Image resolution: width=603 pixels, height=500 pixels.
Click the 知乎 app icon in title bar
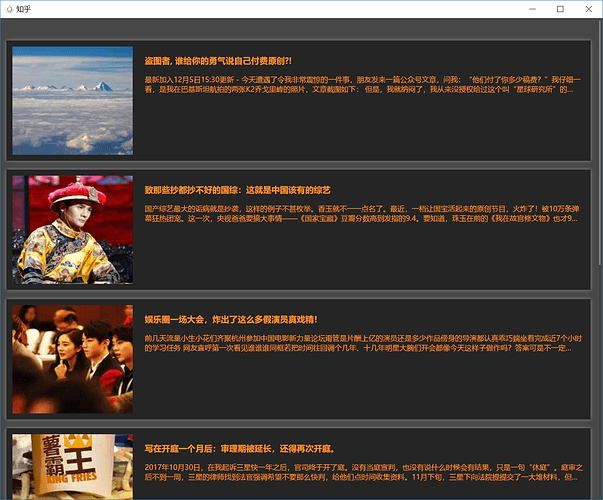coord(9,9)
